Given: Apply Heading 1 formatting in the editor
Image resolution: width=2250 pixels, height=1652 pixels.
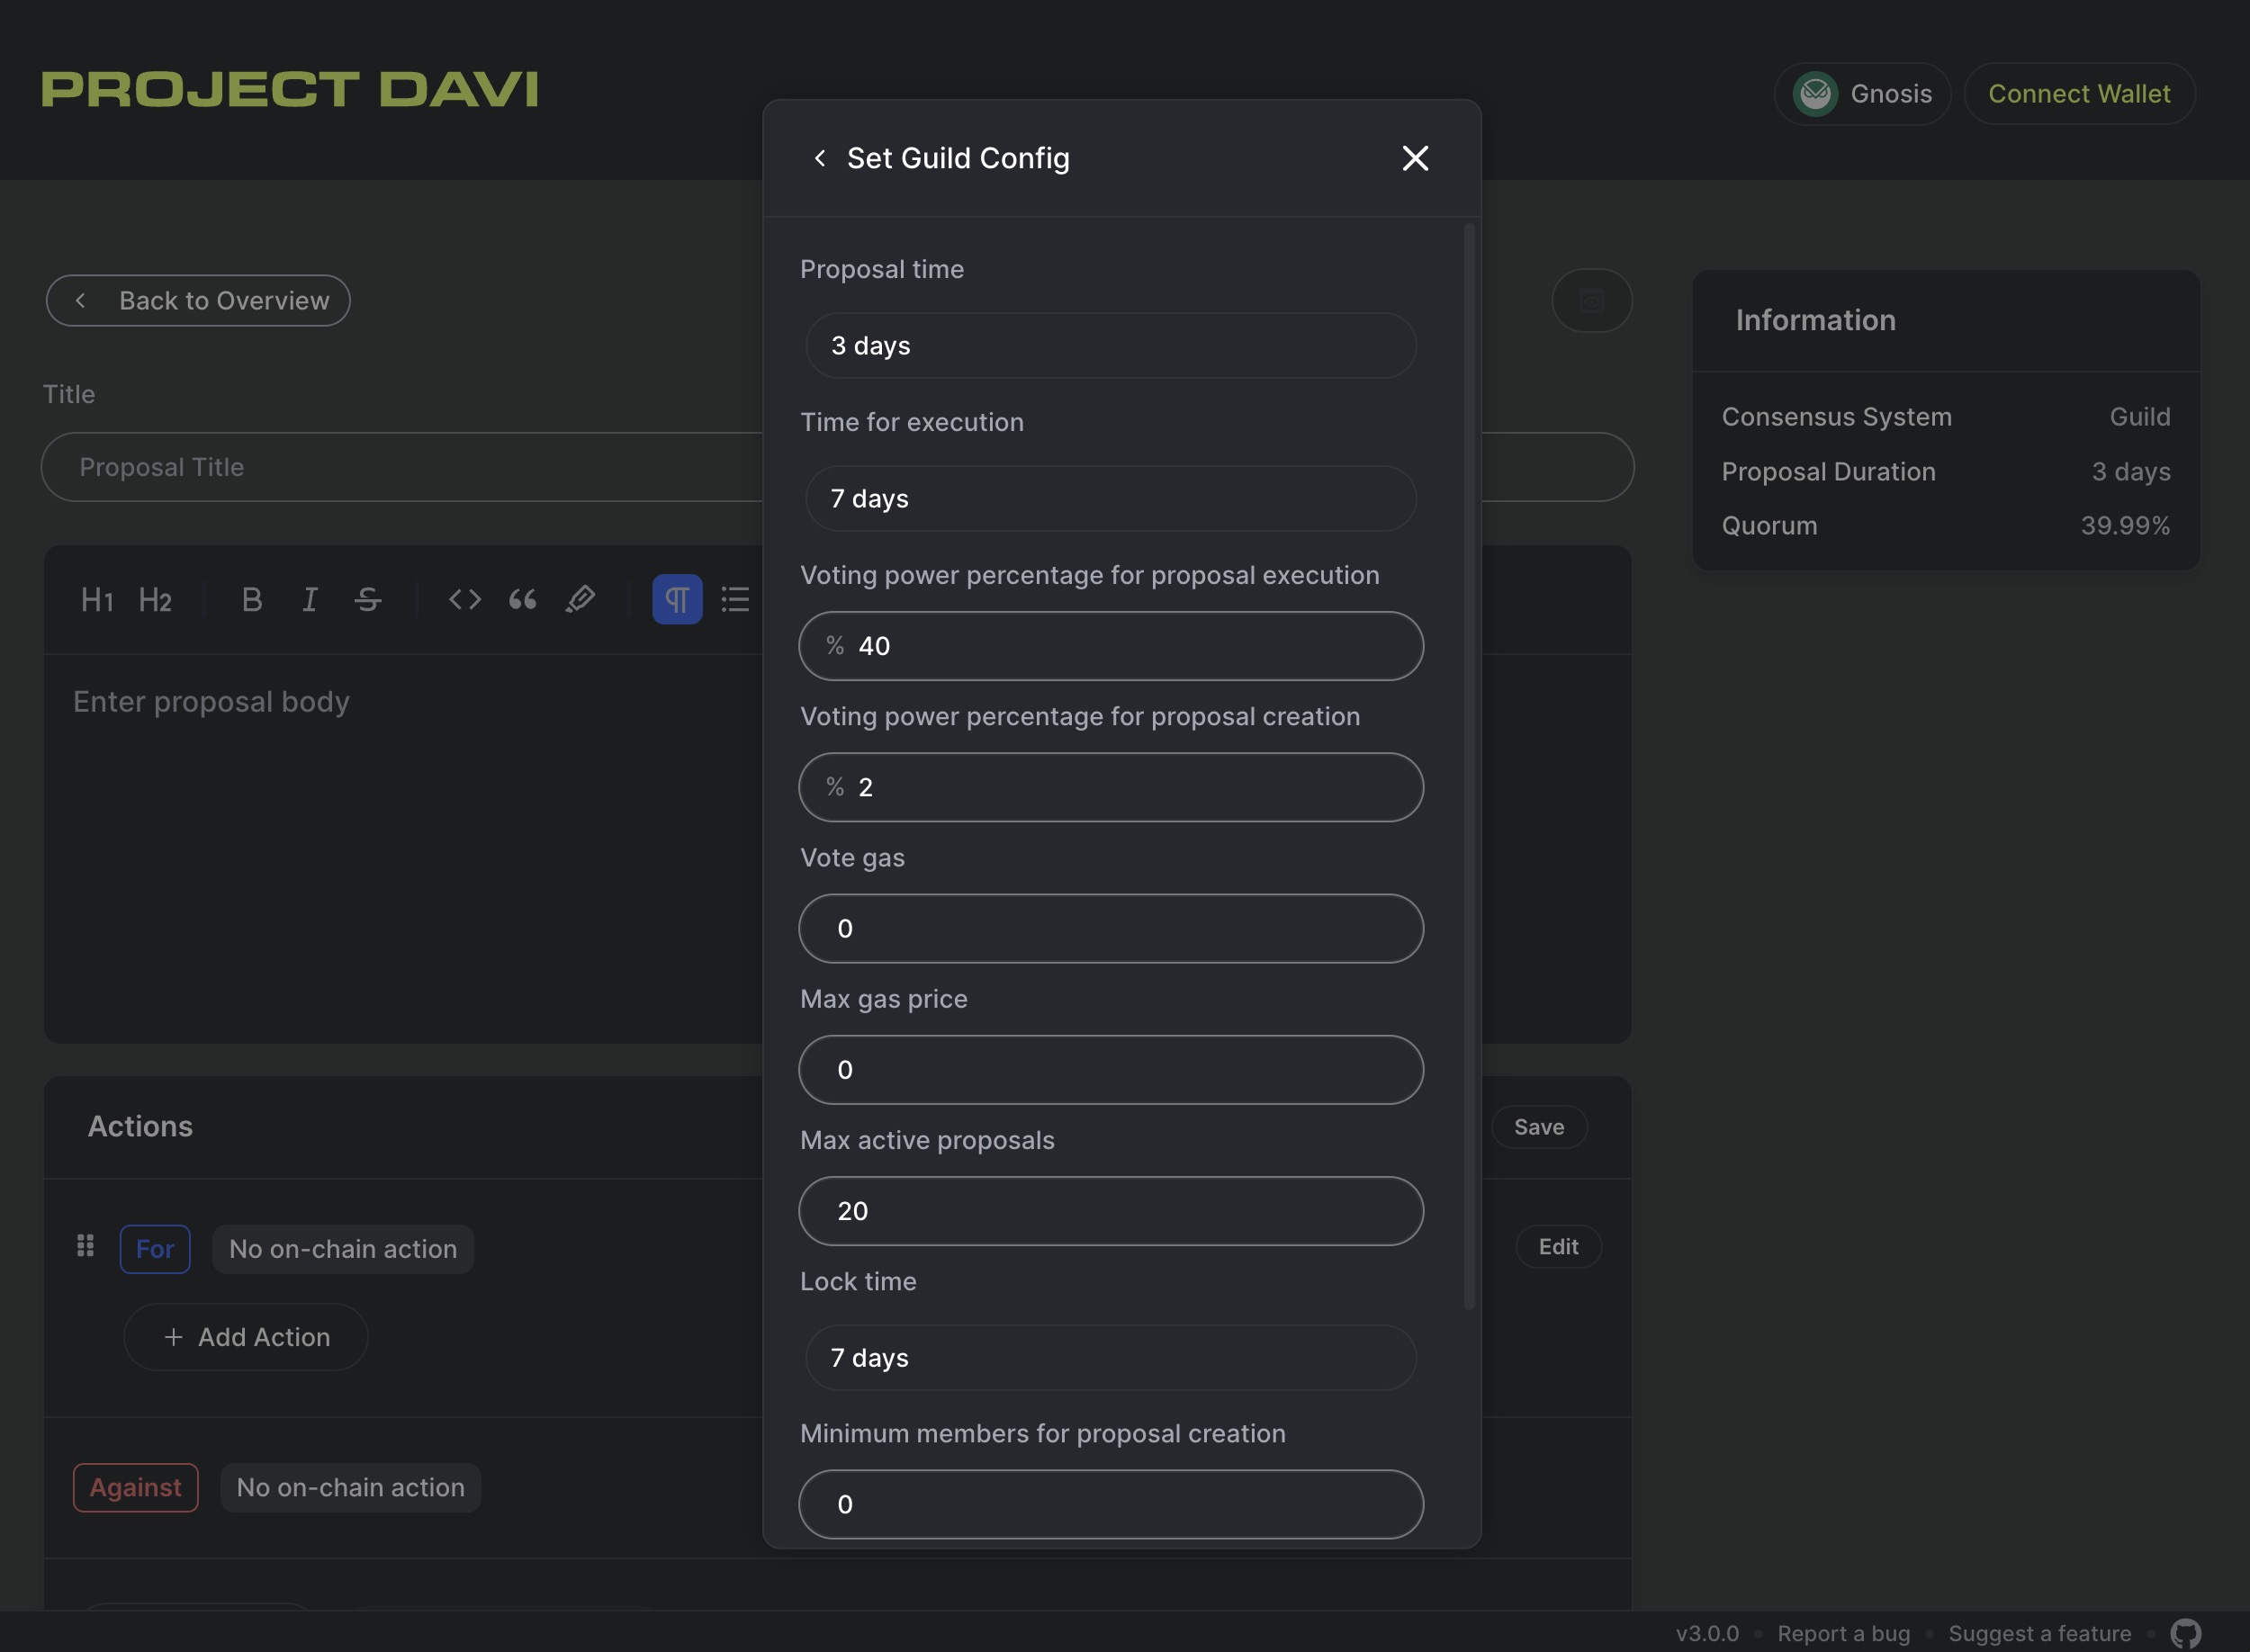Looking at the screenshot, I should [x=96, y=599].
